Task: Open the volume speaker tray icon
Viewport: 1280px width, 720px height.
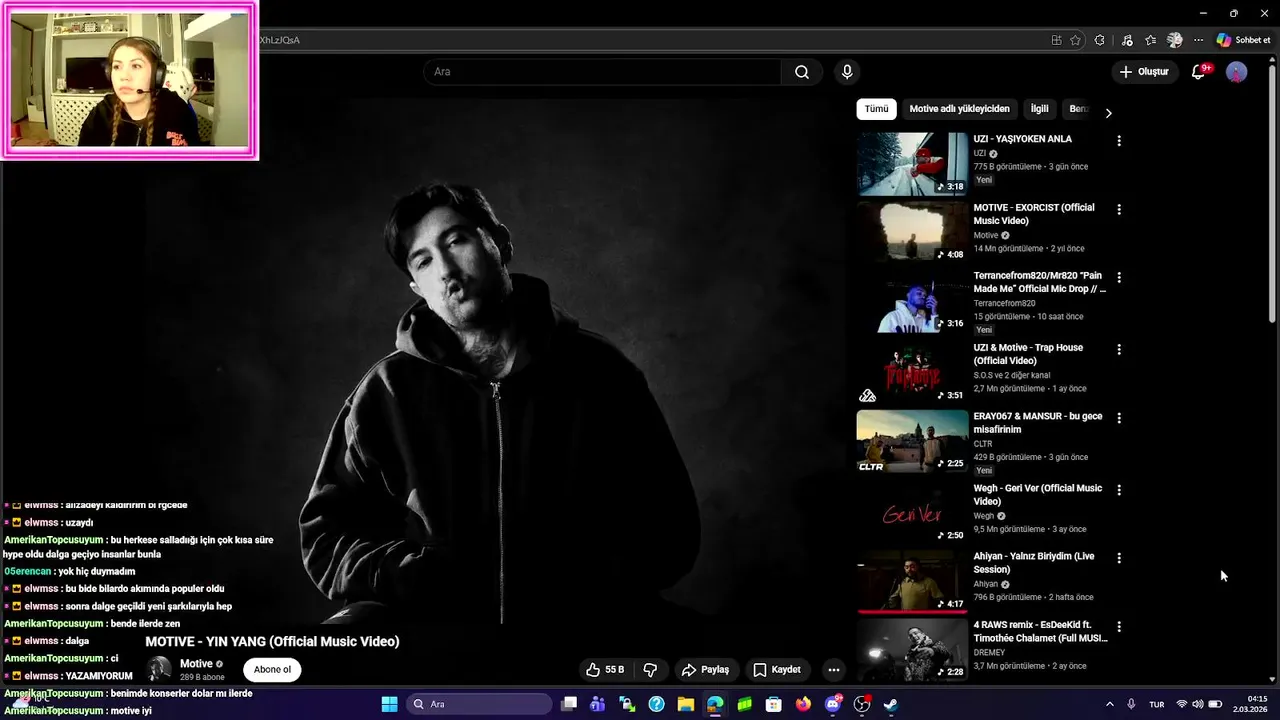Action: (1198, 704)
